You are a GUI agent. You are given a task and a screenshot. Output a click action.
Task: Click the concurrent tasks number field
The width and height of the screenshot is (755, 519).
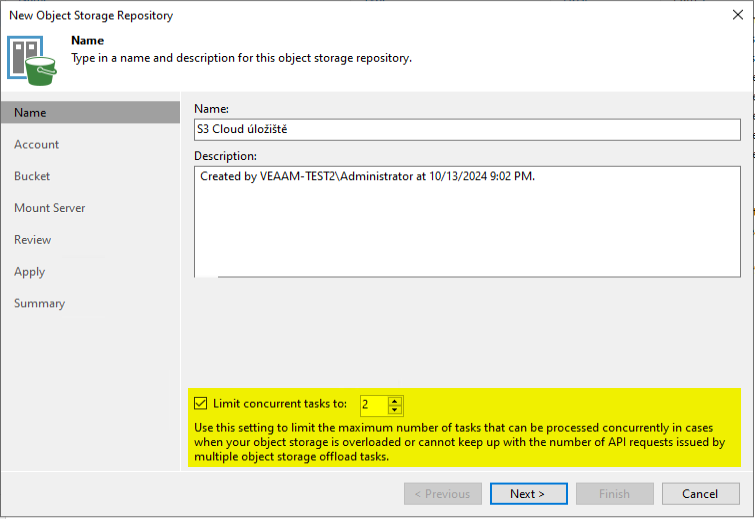[374, 405]
